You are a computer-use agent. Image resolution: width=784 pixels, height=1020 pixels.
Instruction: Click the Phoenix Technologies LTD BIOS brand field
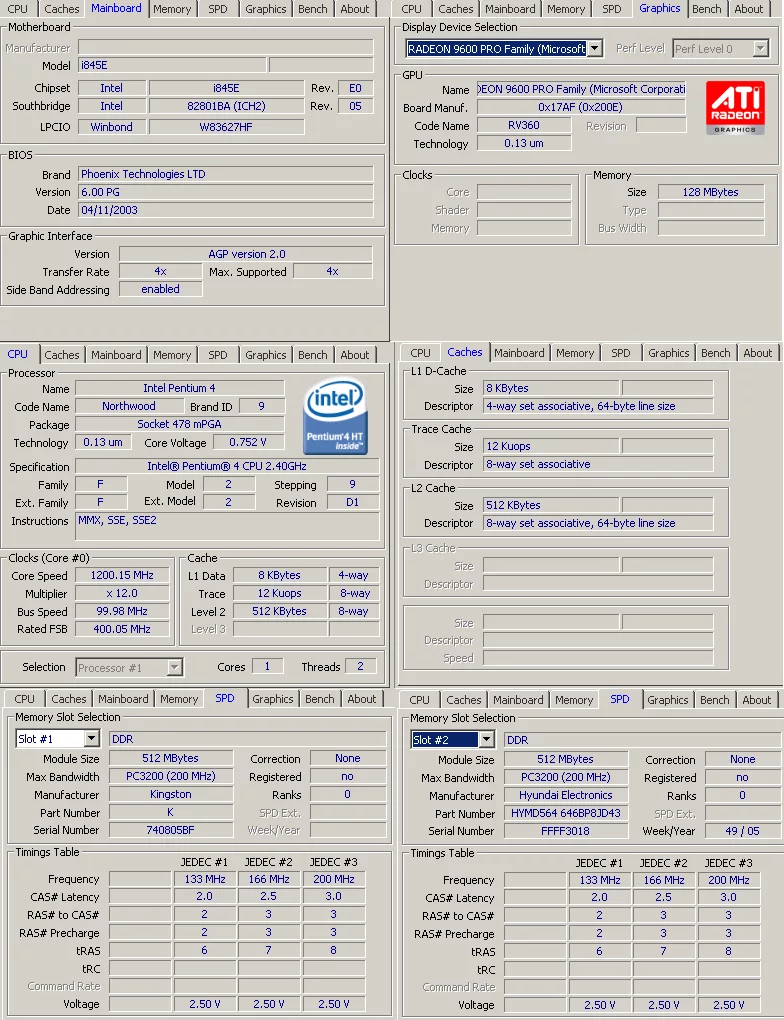click(225, 174)
